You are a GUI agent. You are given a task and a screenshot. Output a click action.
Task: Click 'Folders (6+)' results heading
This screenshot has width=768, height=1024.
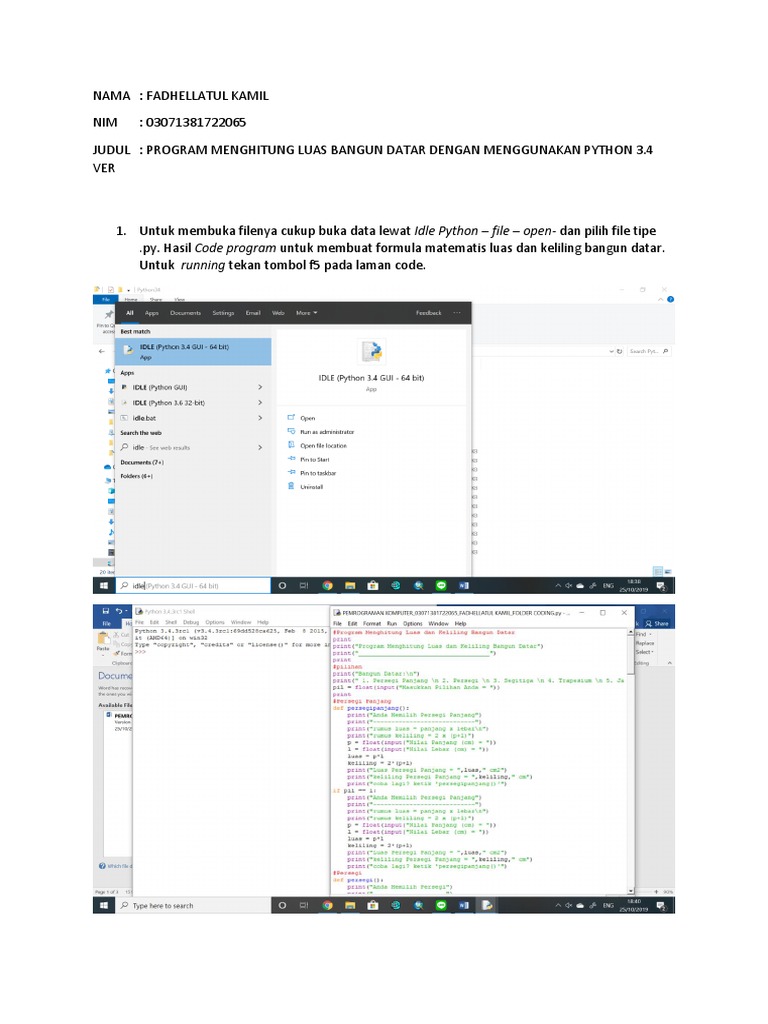[x=136, y=476]
